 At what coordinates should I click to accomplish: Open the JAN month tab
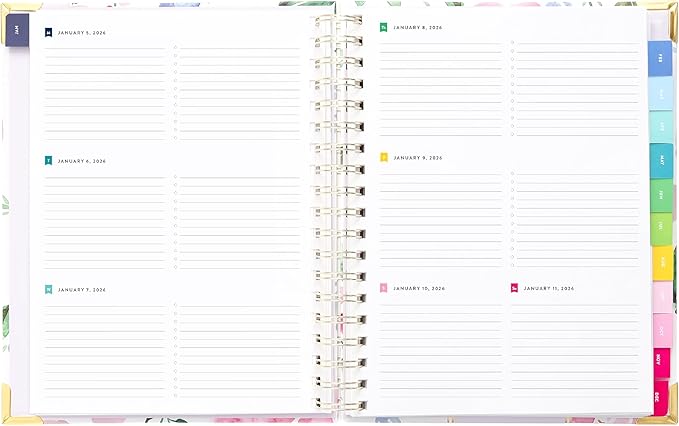17,30
